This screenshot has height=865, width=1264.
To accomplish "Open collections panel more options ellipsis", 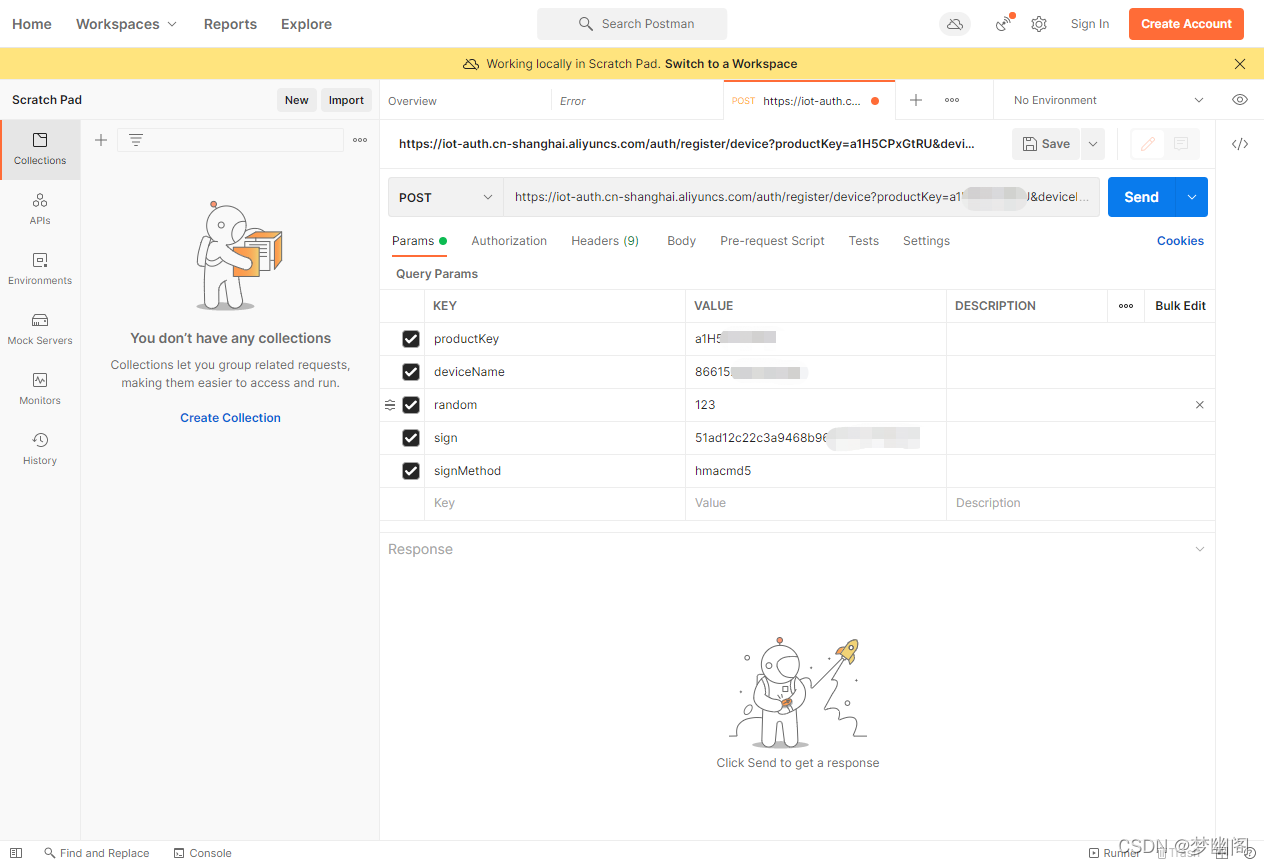I will (360, 140).
